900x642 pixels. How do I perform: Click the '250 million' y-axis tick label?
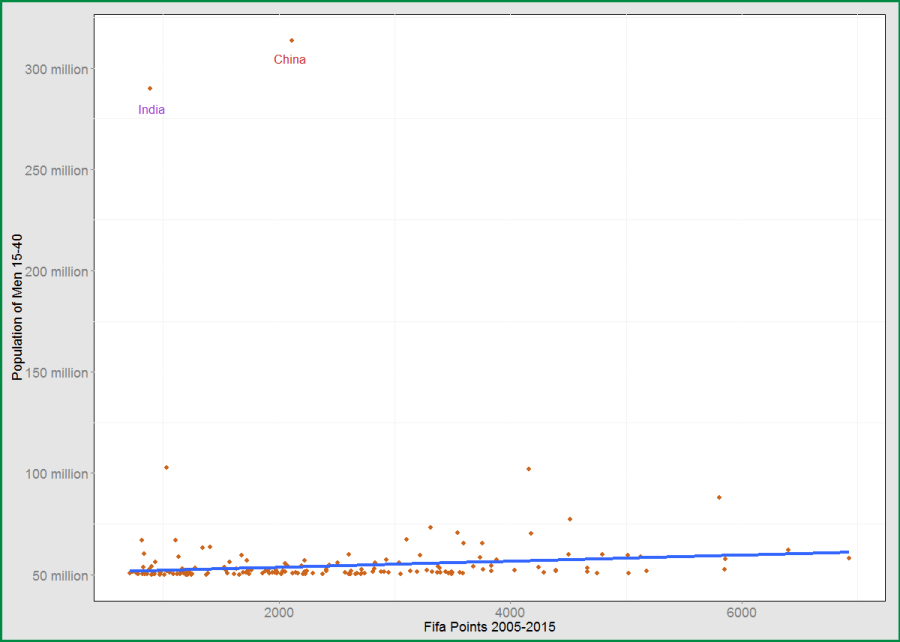(x=54, y=171)
